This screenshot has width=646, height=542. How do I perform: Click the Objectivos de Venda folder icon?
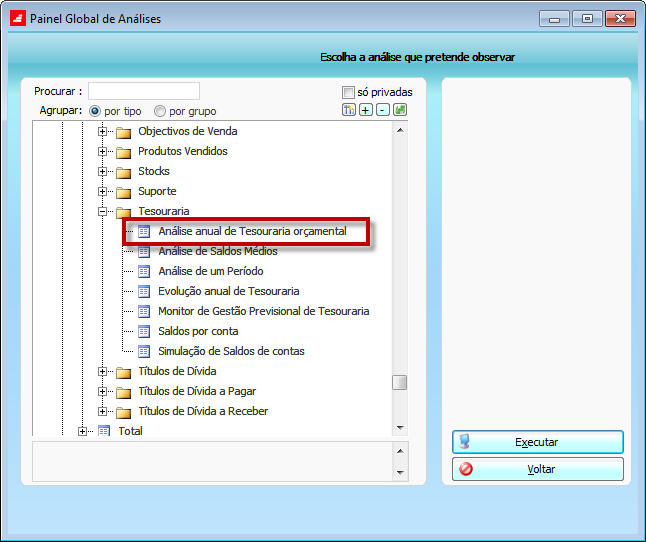123,132
